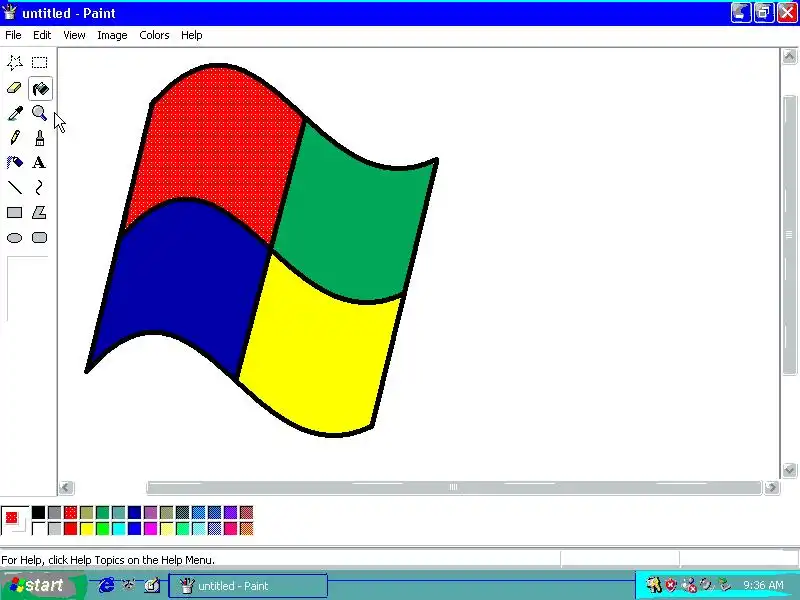The height and width of the screenshot is (600, 800).
Task: Pick the yellow color swatch
Action: coord(87,529)
